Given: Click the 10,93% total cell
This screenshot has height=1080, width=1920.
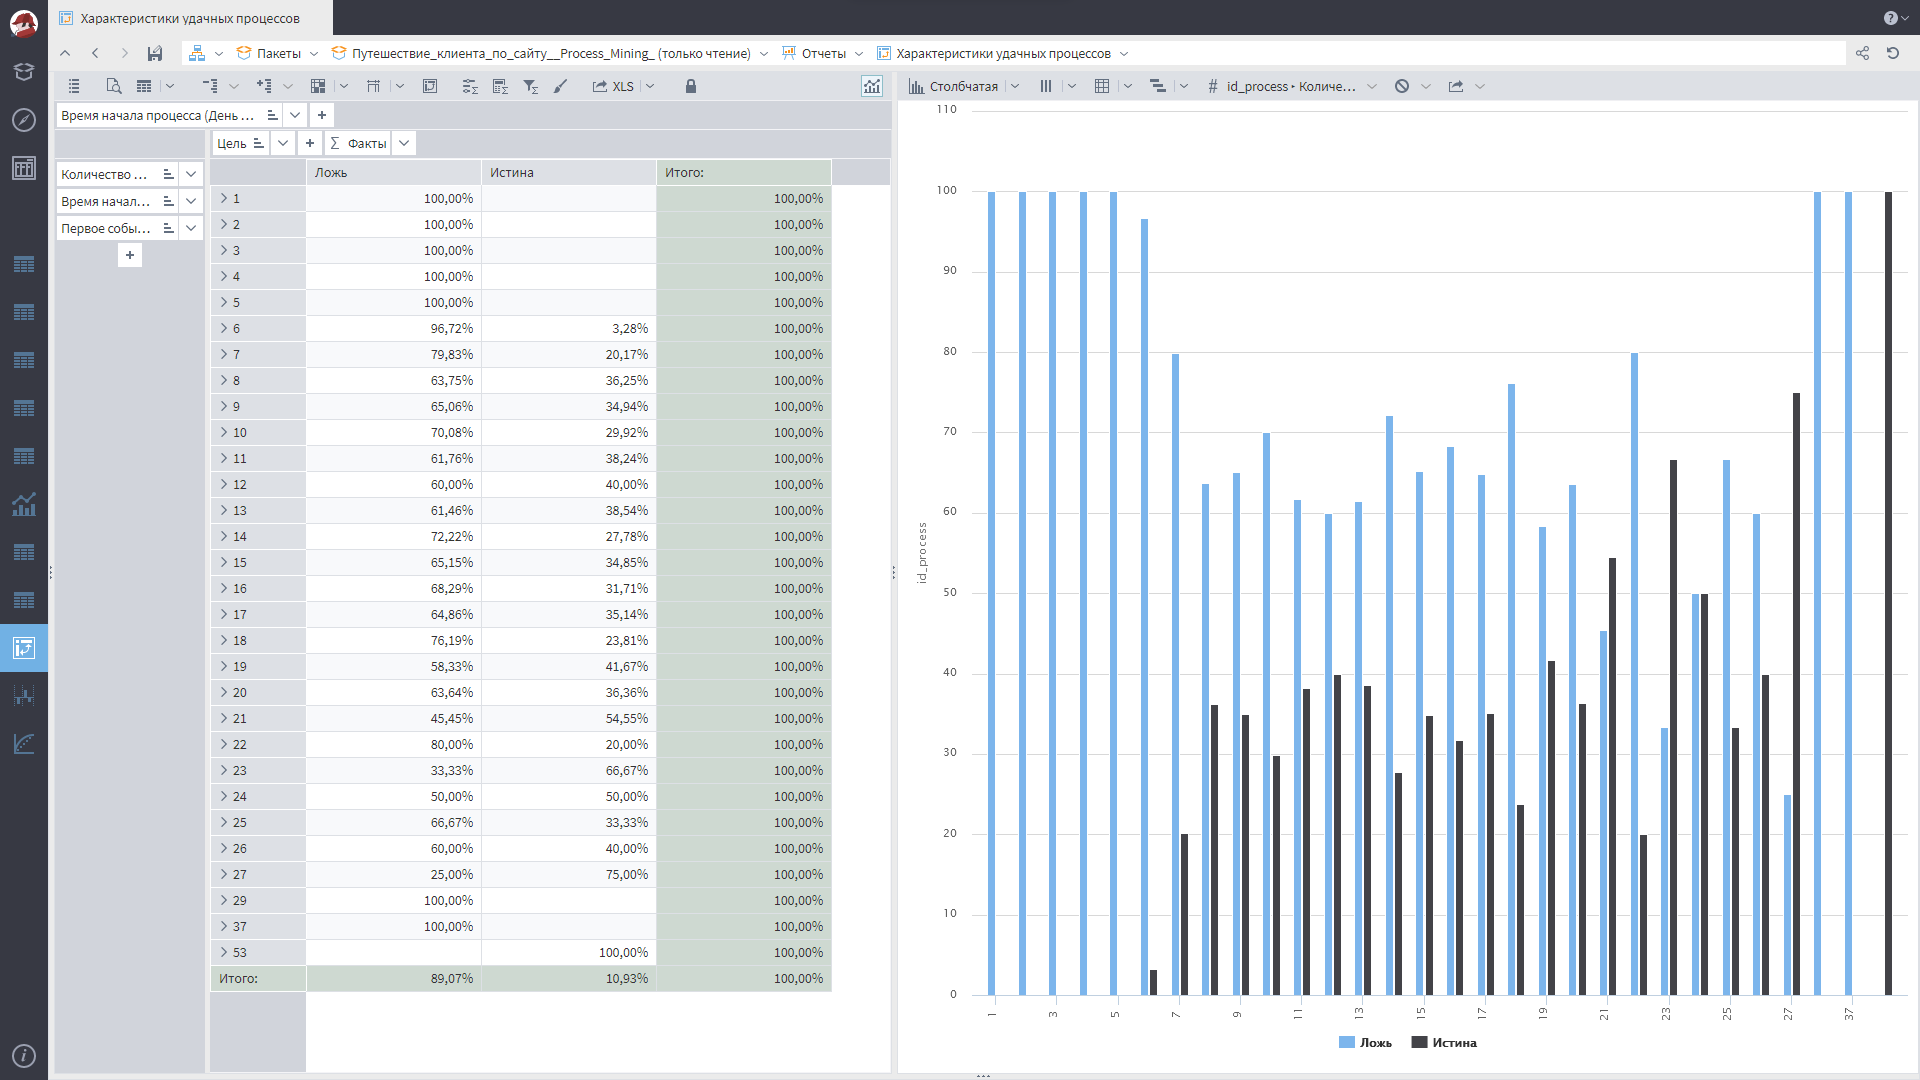Looking at the screenshot, I should tap(569, 978).
